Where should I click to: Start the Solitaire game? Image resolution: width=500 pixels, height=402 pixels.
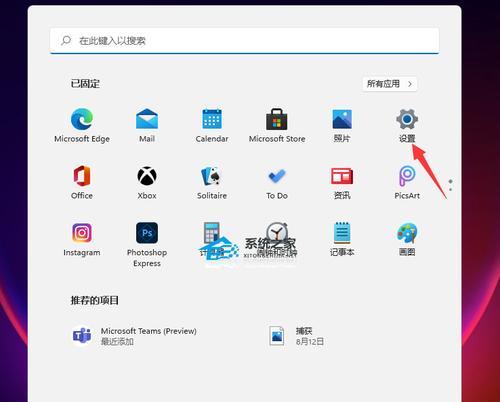[x=212, y=182]
